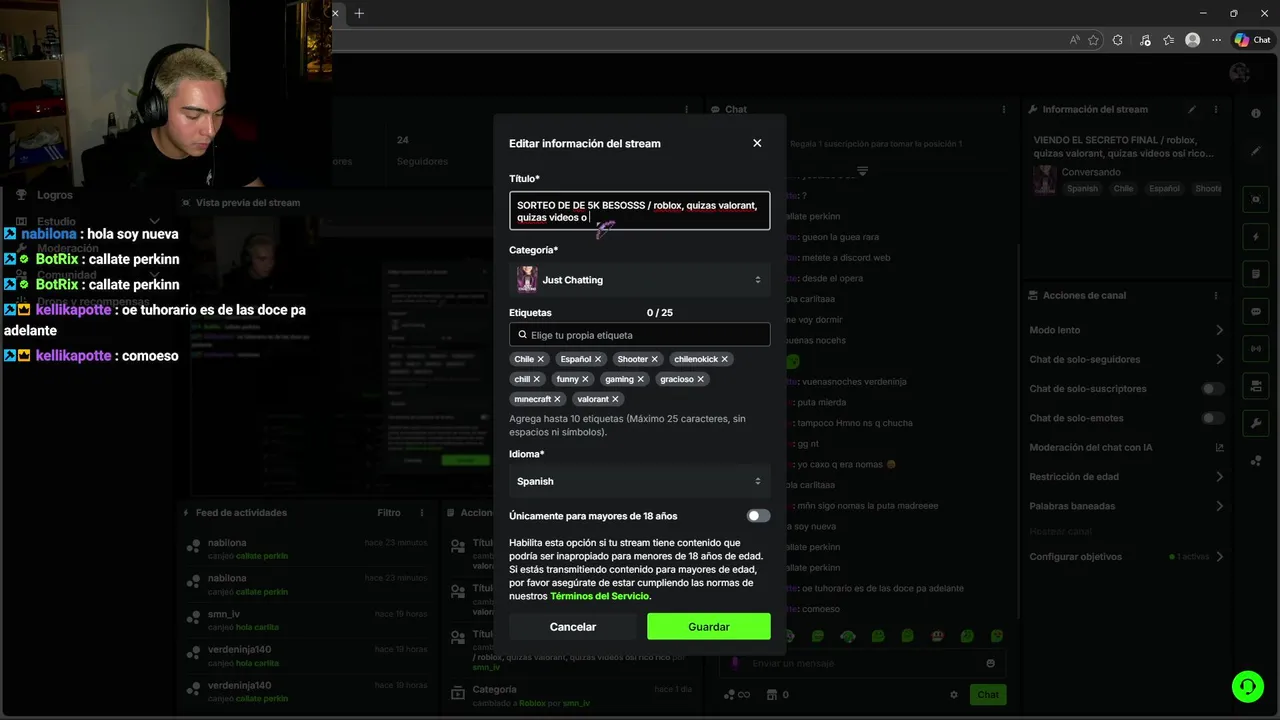Edit stream info with pencil in Información panel
This screenshot has height=720, width=1280.
[x=1192, y=109]
